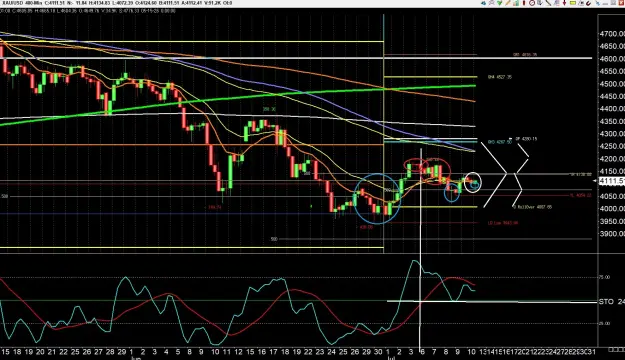Click the blue pin toolbar icon

[598, 3]
